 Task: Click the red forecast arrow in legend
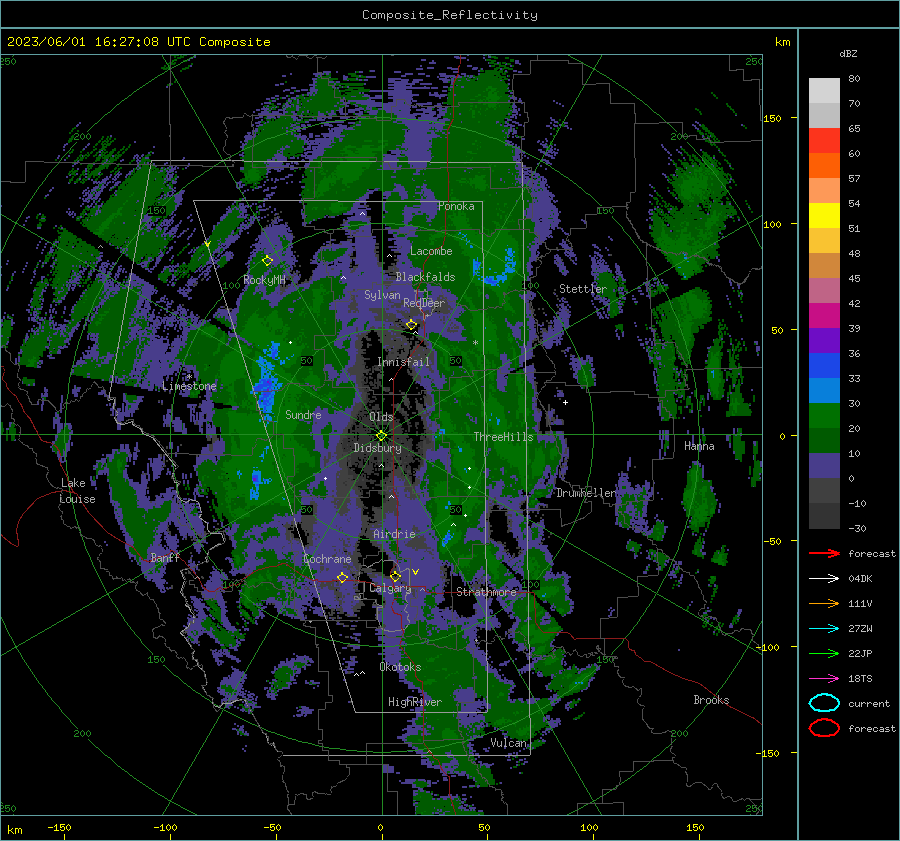[824, 553]
